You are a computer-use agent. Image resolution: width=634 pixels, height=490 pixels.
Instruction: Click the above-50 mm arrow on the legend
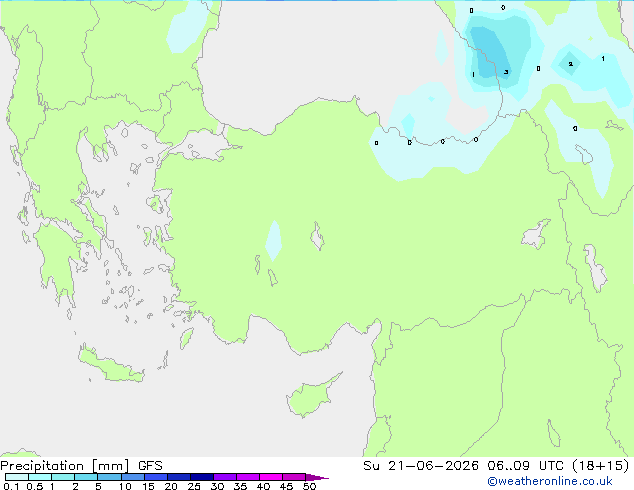tap(317, 477)
